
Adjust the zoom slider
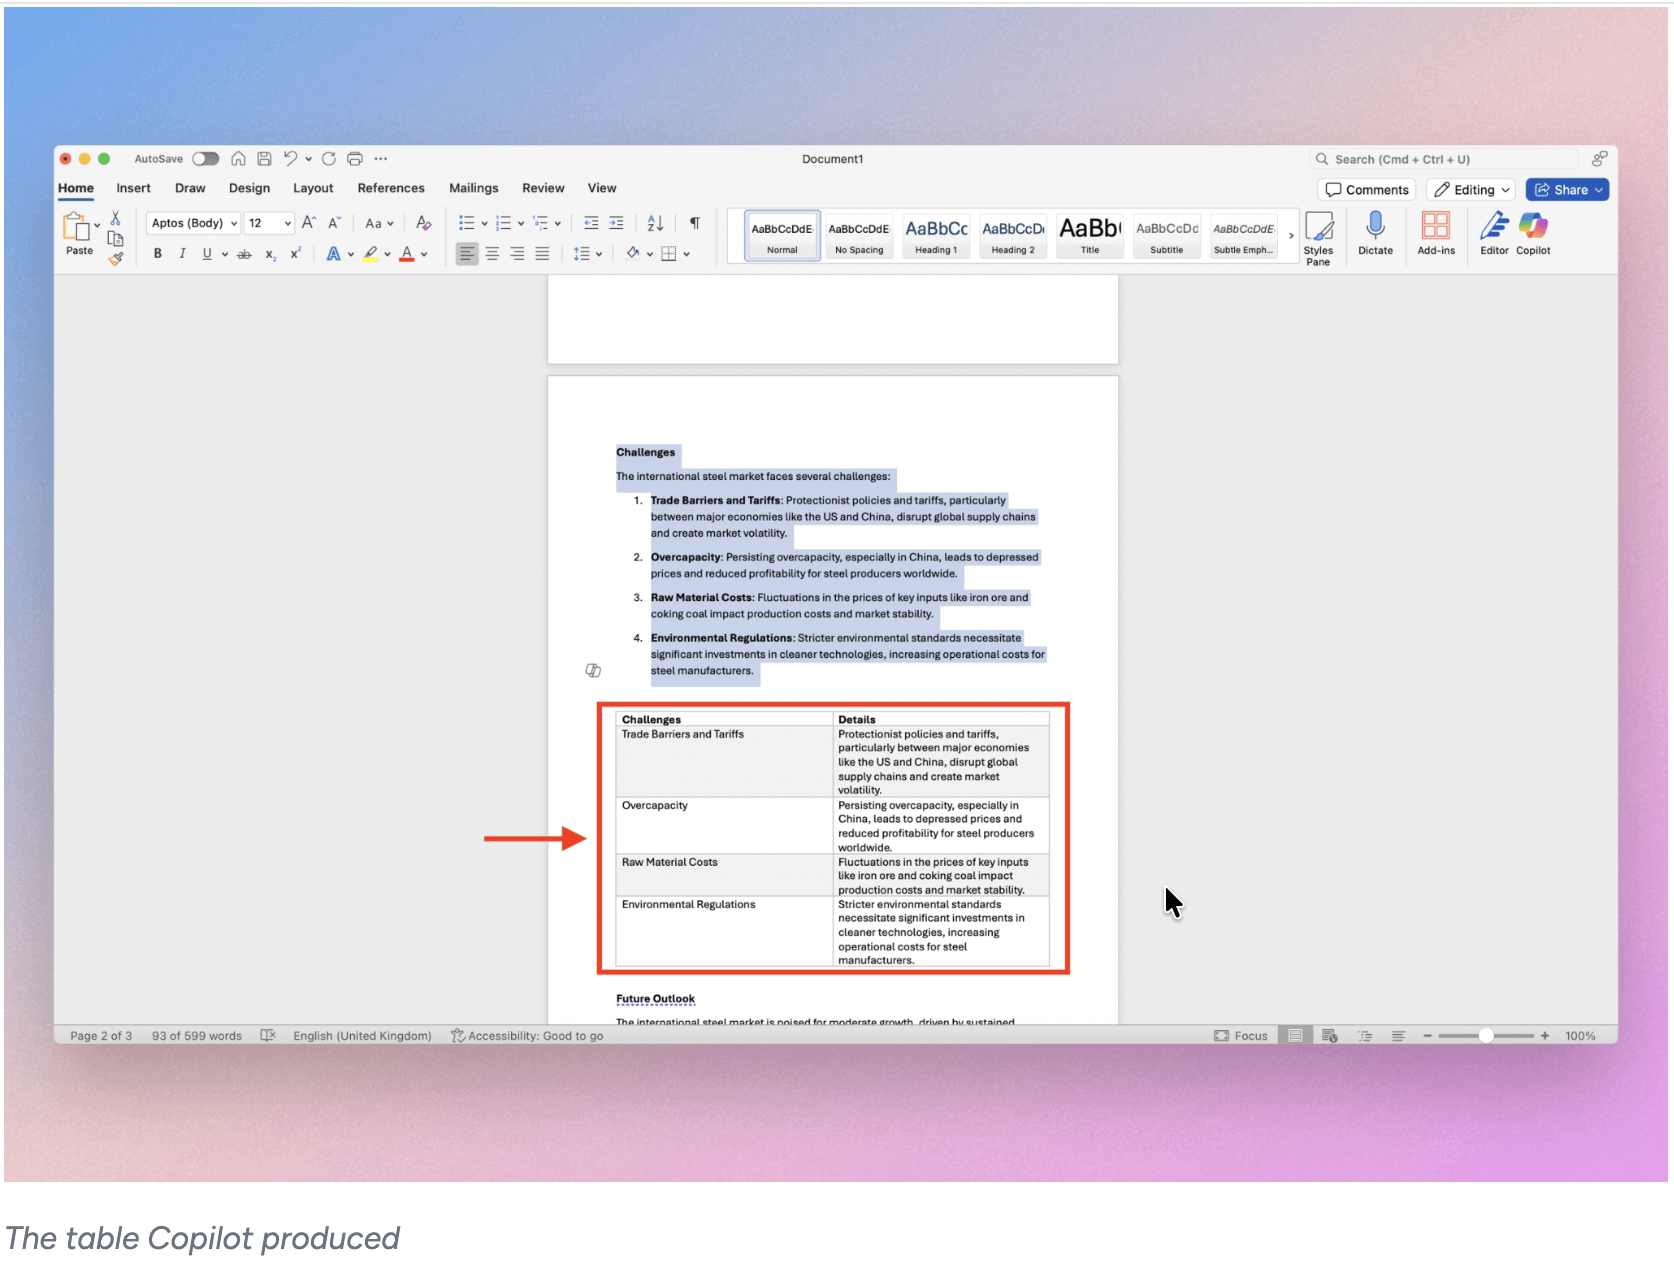(1487, 1036)
